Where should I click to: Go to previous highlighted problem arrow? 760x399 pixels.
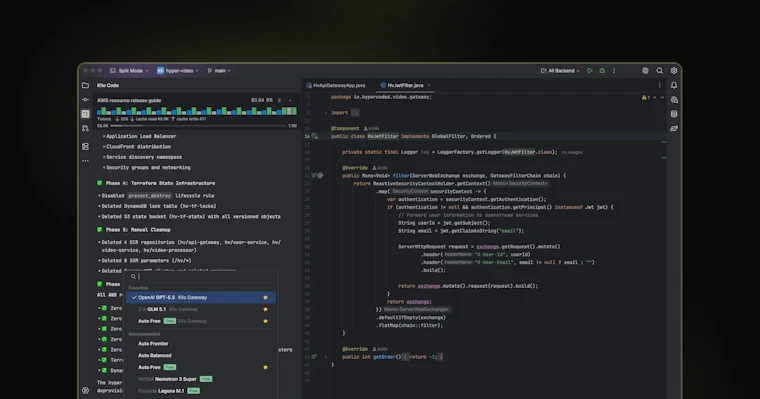click(654, 97)
